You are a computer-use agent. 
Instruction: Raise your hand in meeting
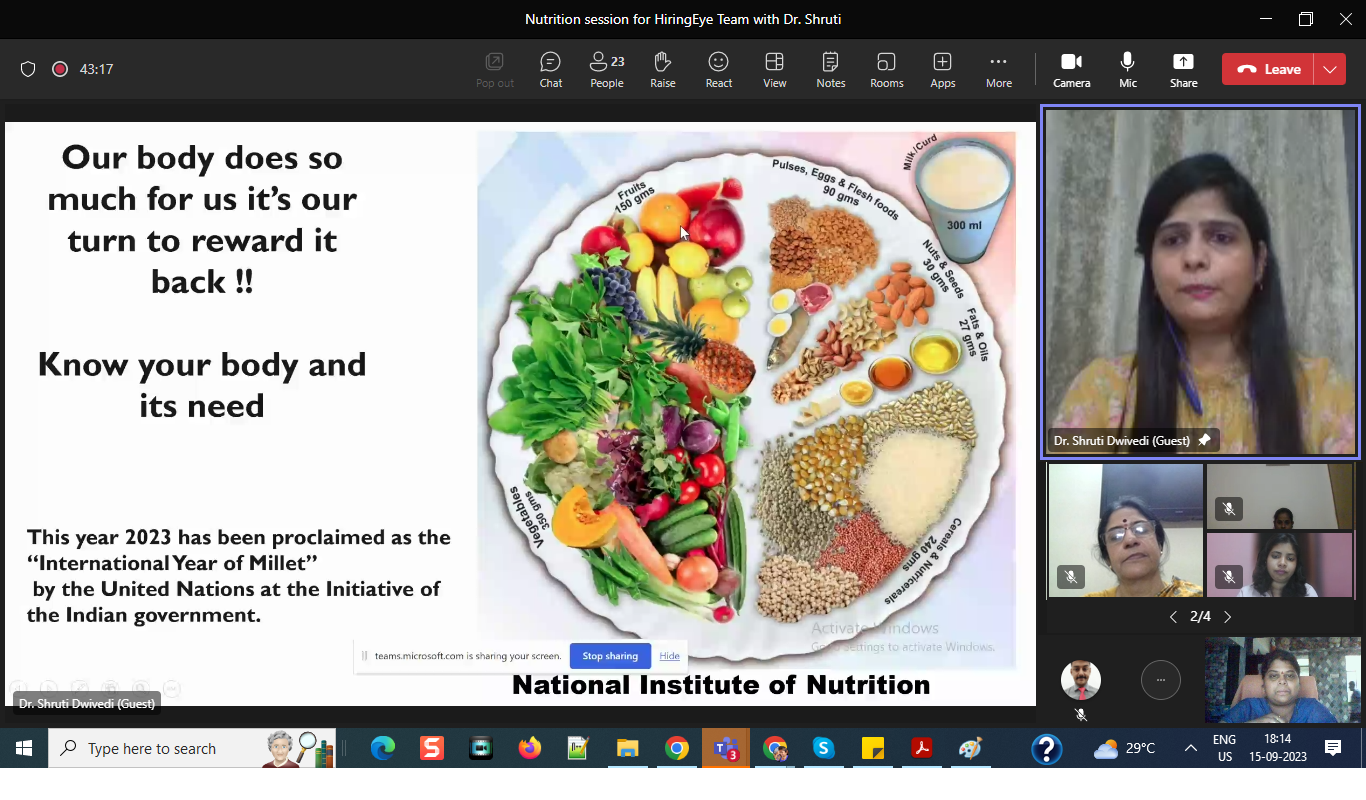point(662,70)
